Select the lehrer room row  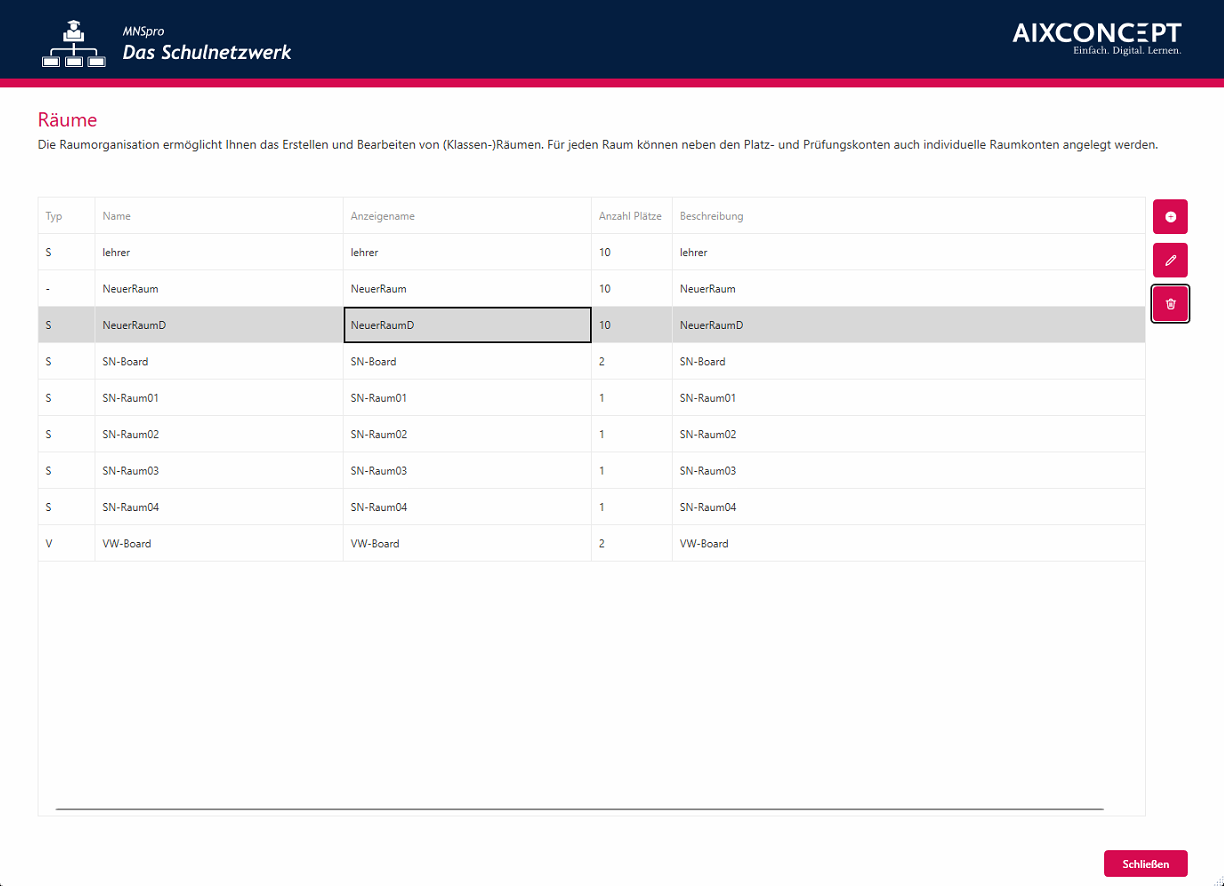click(116, 253)
